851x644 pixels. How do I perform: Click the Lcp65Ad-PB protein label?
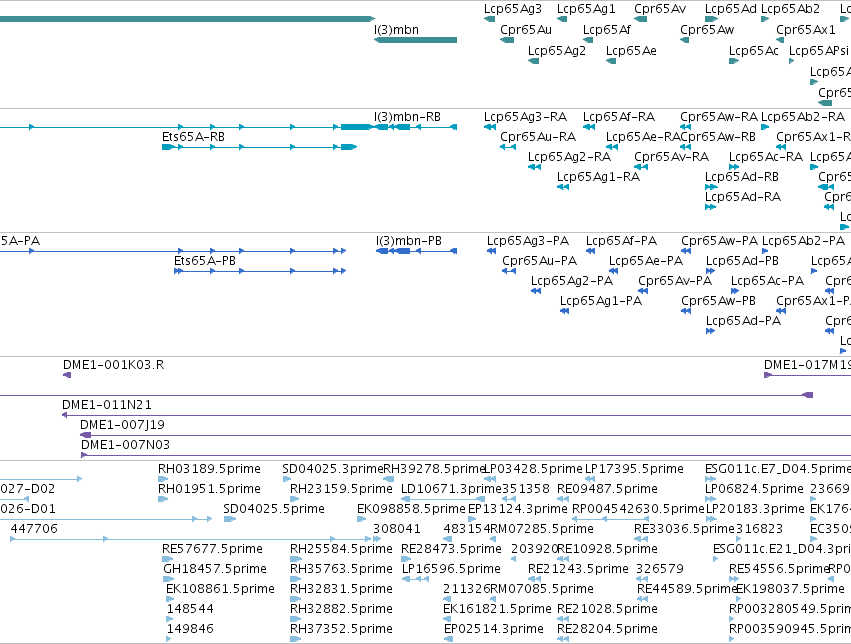[x=742, y=261]
